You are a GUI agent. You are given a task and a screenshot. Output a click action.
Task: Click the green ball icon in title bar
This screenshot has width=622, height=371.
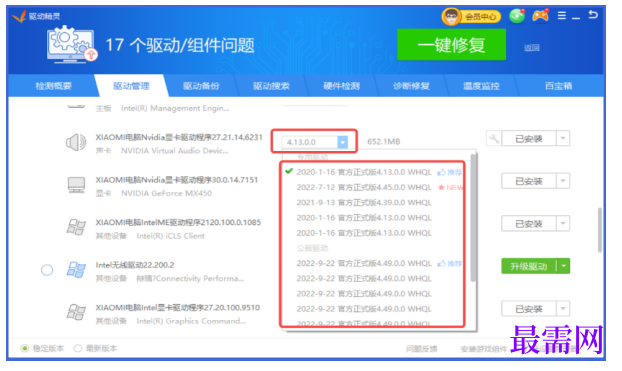click(517, 16)
